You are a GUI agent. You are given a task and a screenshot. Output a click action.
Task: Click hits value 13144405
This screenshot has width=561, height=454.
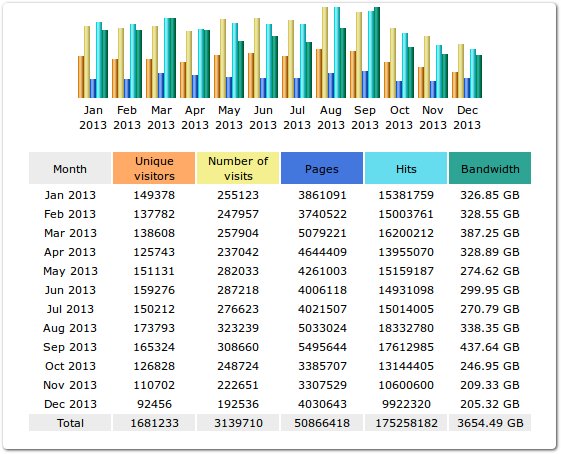pyautogui.click(x=406, y=366)
